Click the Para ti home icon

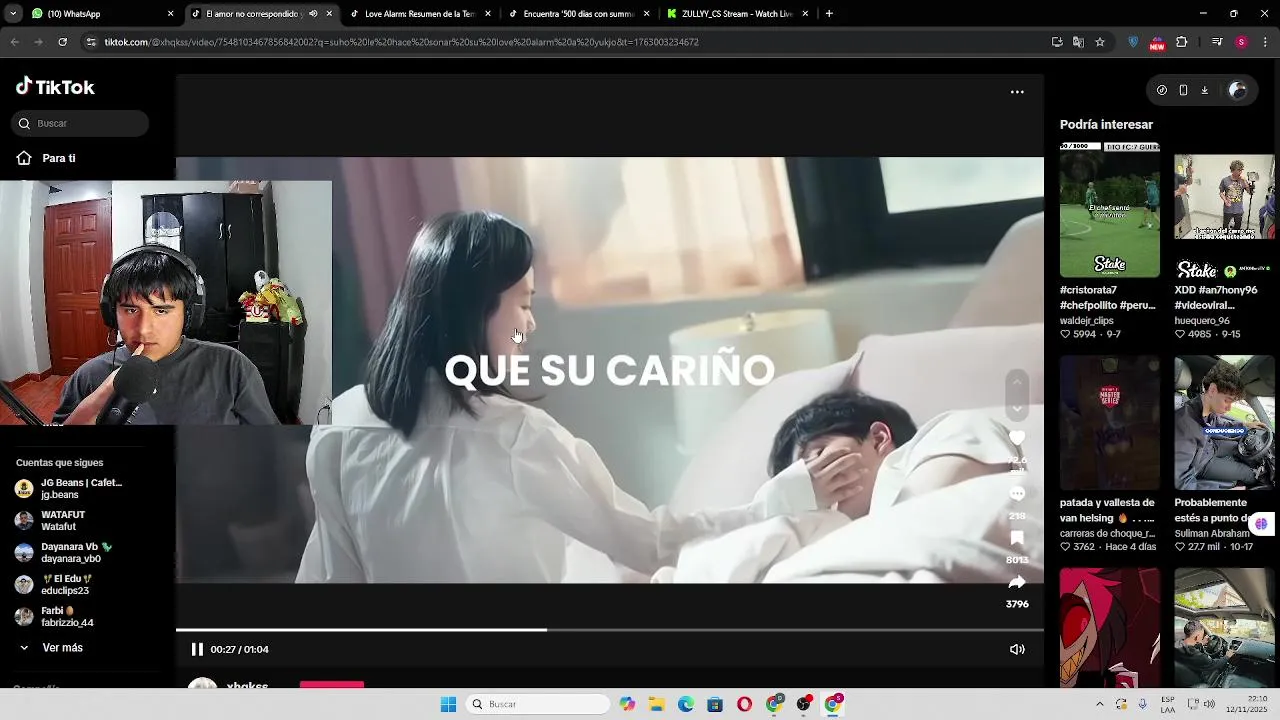[24, 158]
